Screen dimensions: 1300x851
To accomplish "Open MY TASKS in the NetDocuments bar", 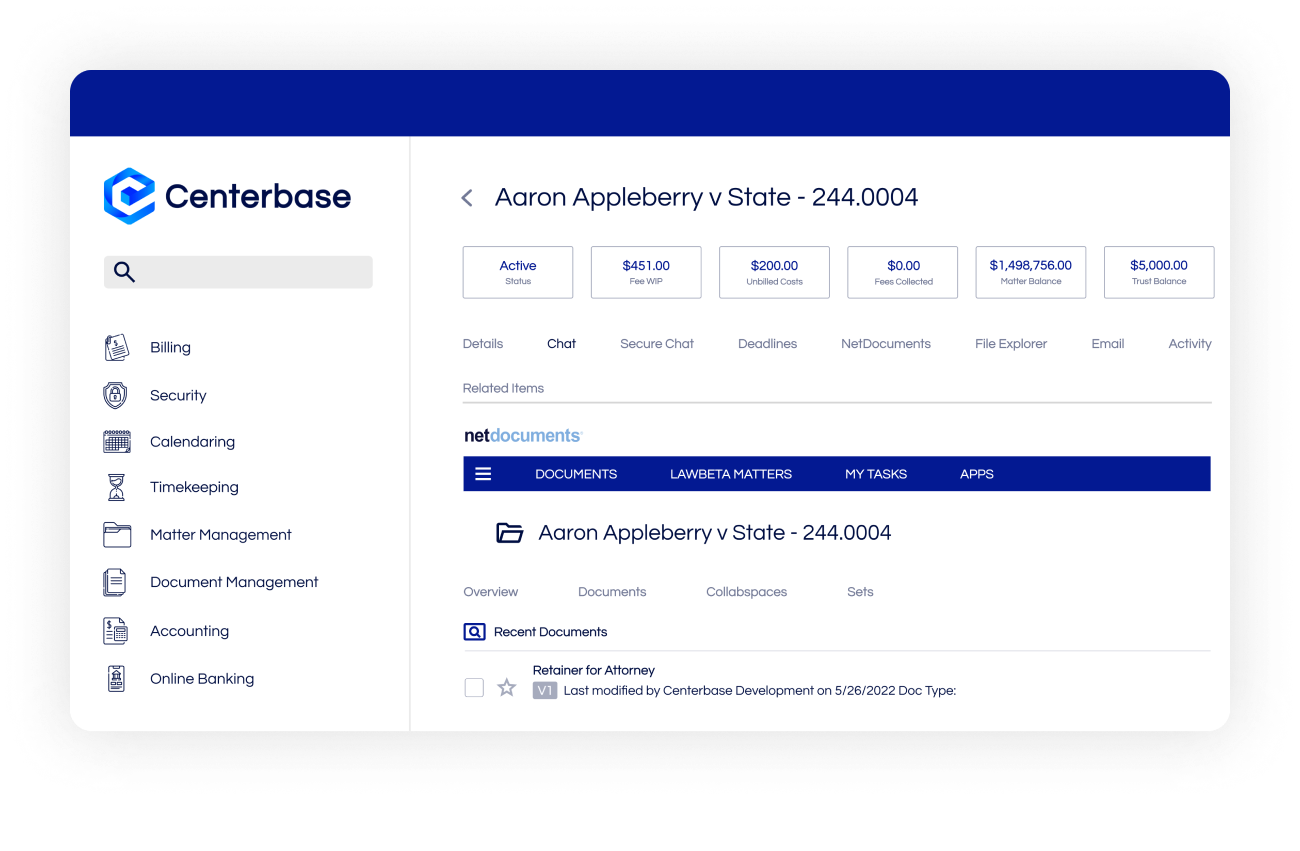I will coord(876,474).
